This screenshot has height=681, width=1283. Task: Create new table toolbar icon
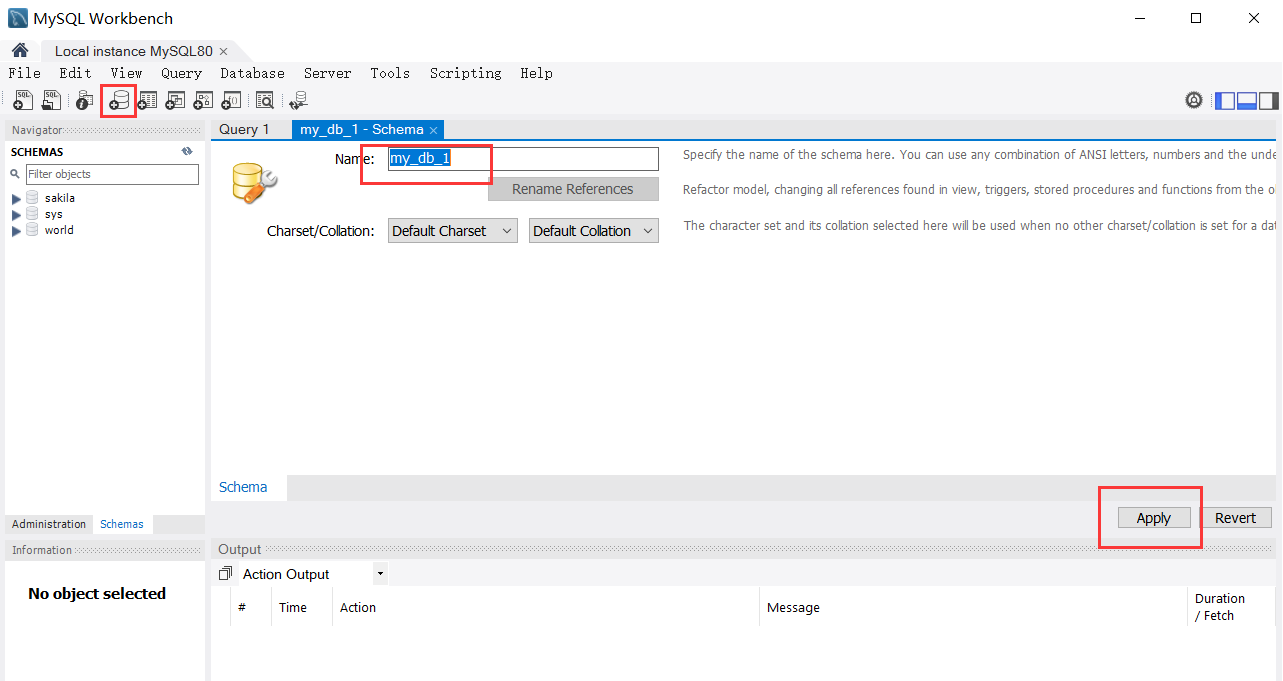(147, 100)
